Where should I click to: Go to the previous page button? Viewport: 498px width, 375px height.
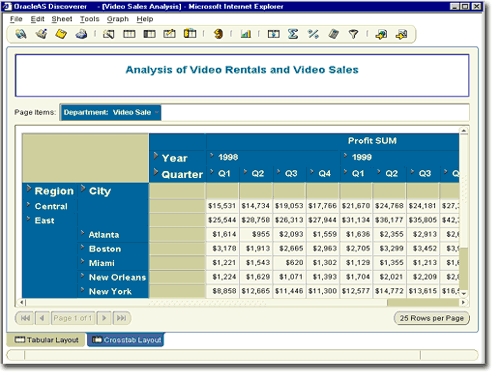point(42,318)
